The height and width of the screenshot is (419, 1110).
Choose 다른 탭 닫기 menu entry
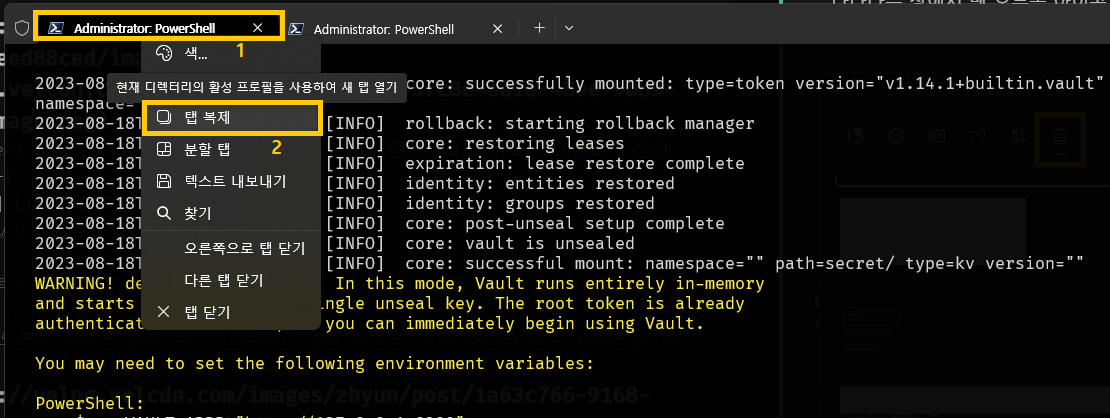point(231,280)
